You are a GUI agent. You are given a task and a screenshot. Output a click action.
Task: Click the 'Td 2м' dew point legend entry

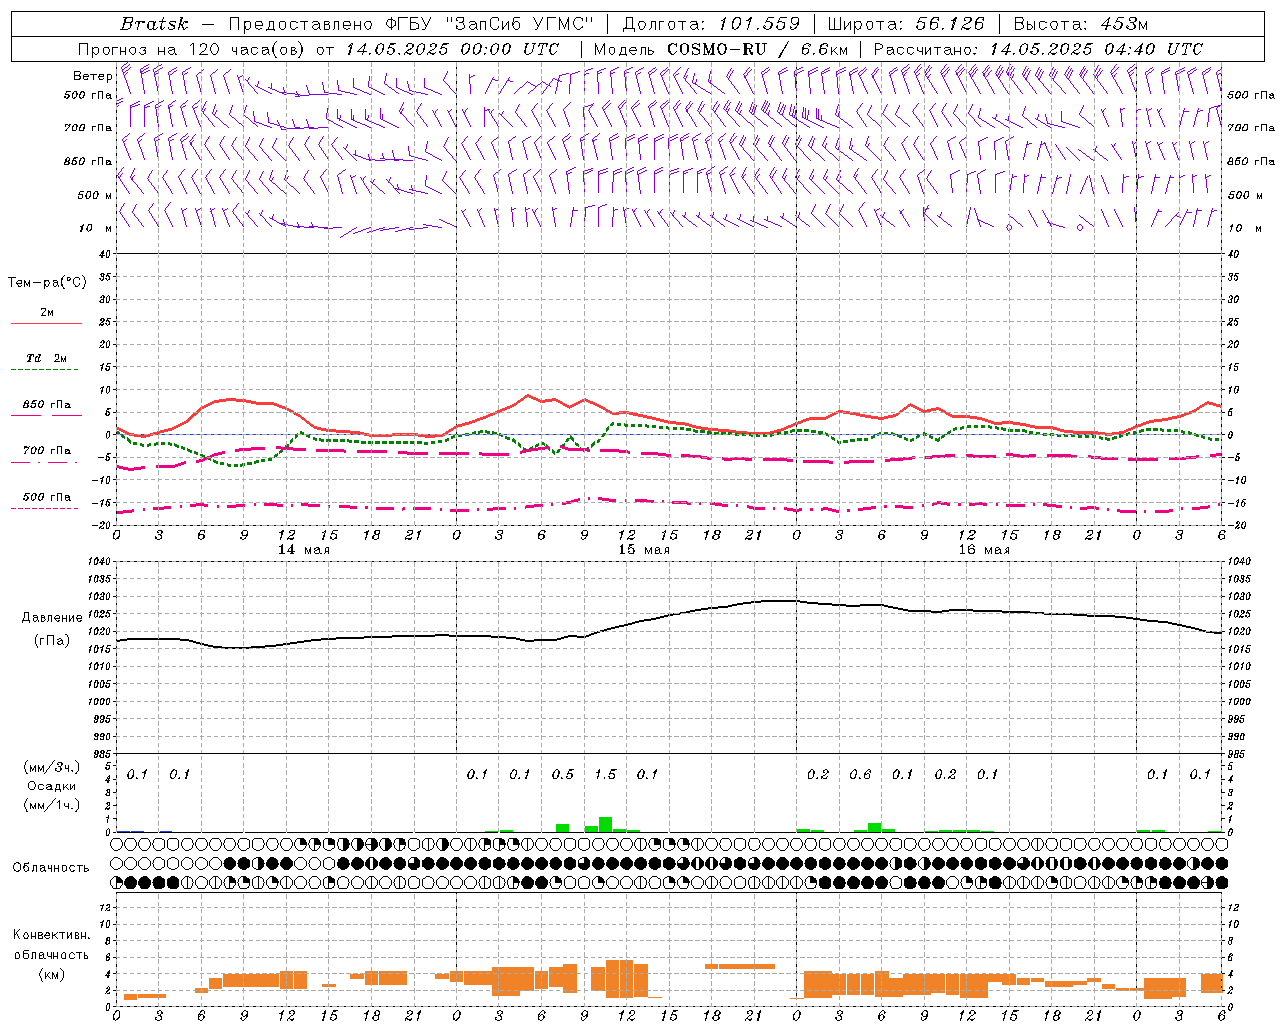pos(47,358)
